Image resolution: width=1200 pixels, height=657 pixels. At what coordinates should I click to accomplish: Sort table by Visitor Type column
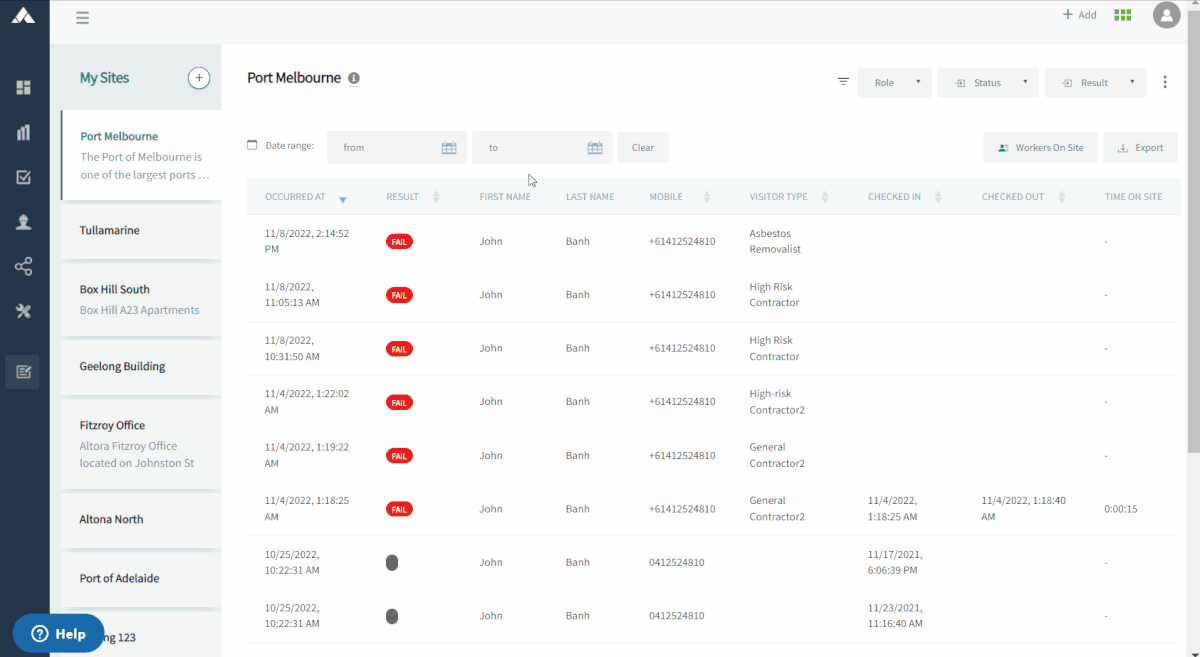825,197
